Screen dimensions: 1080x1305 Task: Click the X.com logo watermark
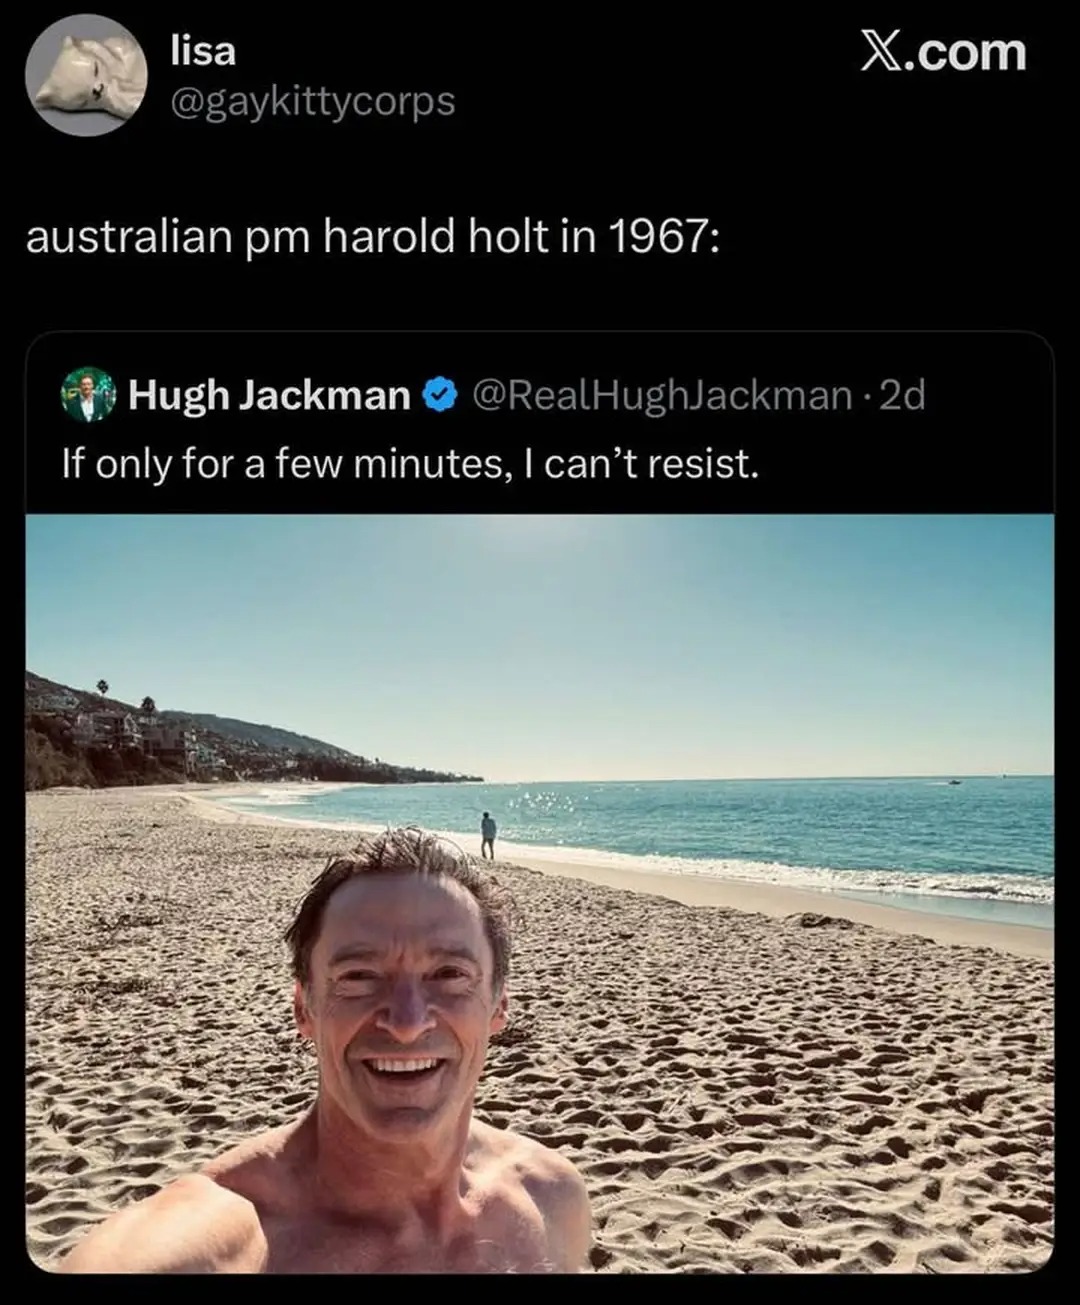point(943,53)
